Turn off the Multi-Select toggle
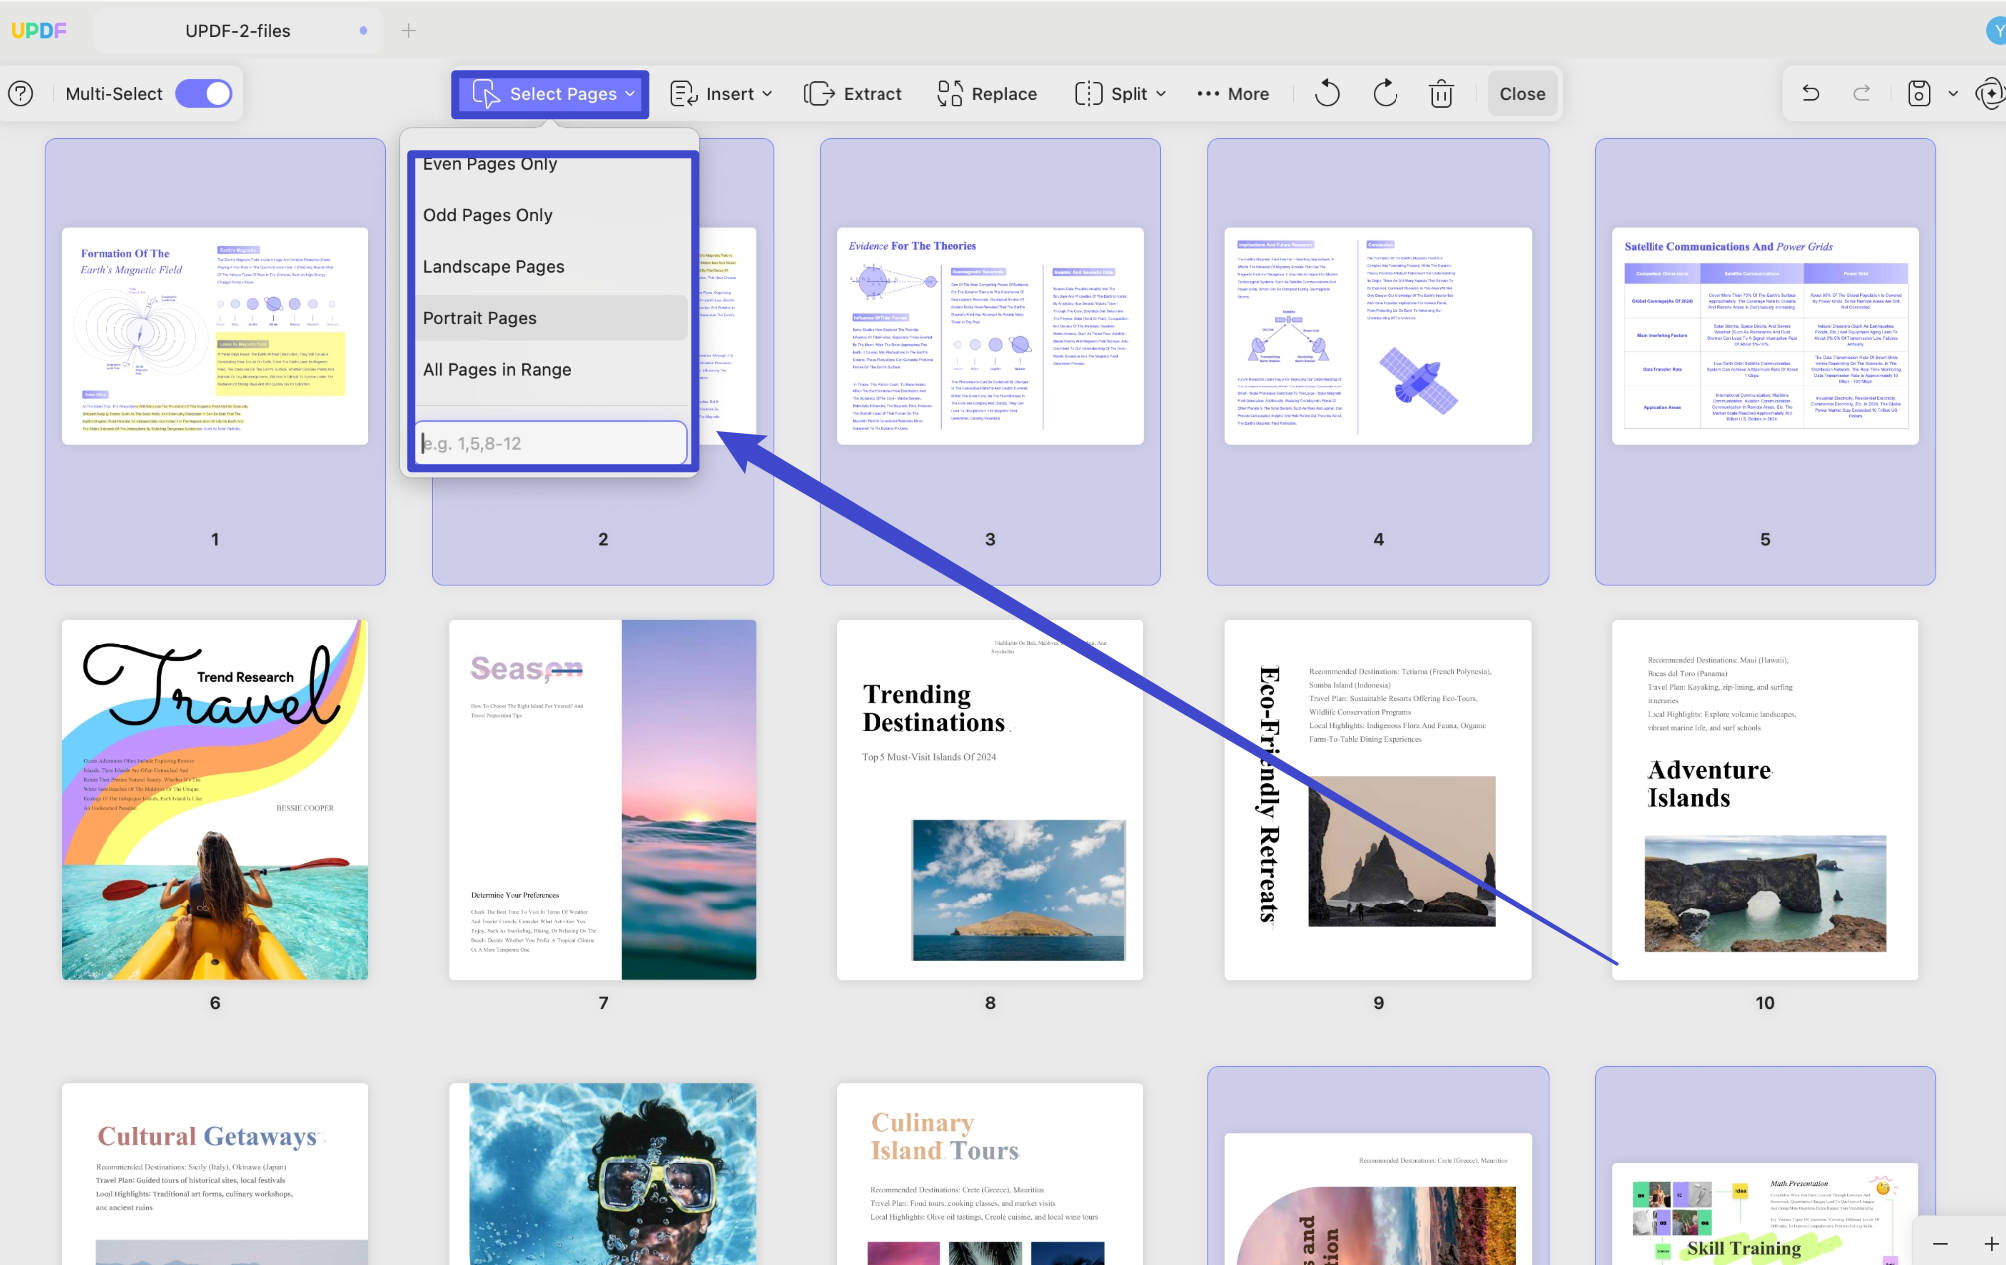The width and height of the screenshot is (2006, 1265). coord(204,94)
